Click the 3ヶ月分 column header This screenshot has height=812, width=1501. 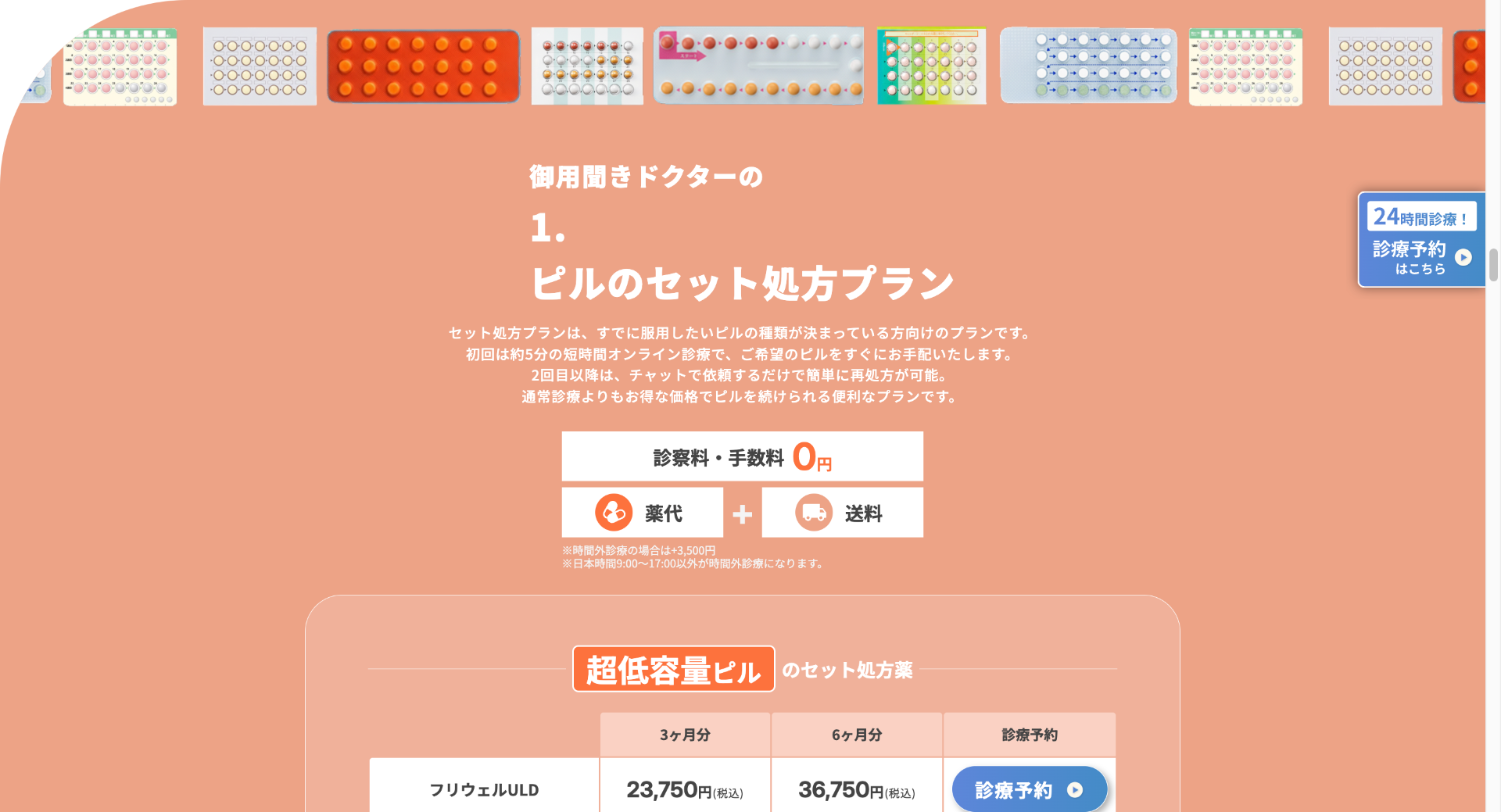point(685,735)
